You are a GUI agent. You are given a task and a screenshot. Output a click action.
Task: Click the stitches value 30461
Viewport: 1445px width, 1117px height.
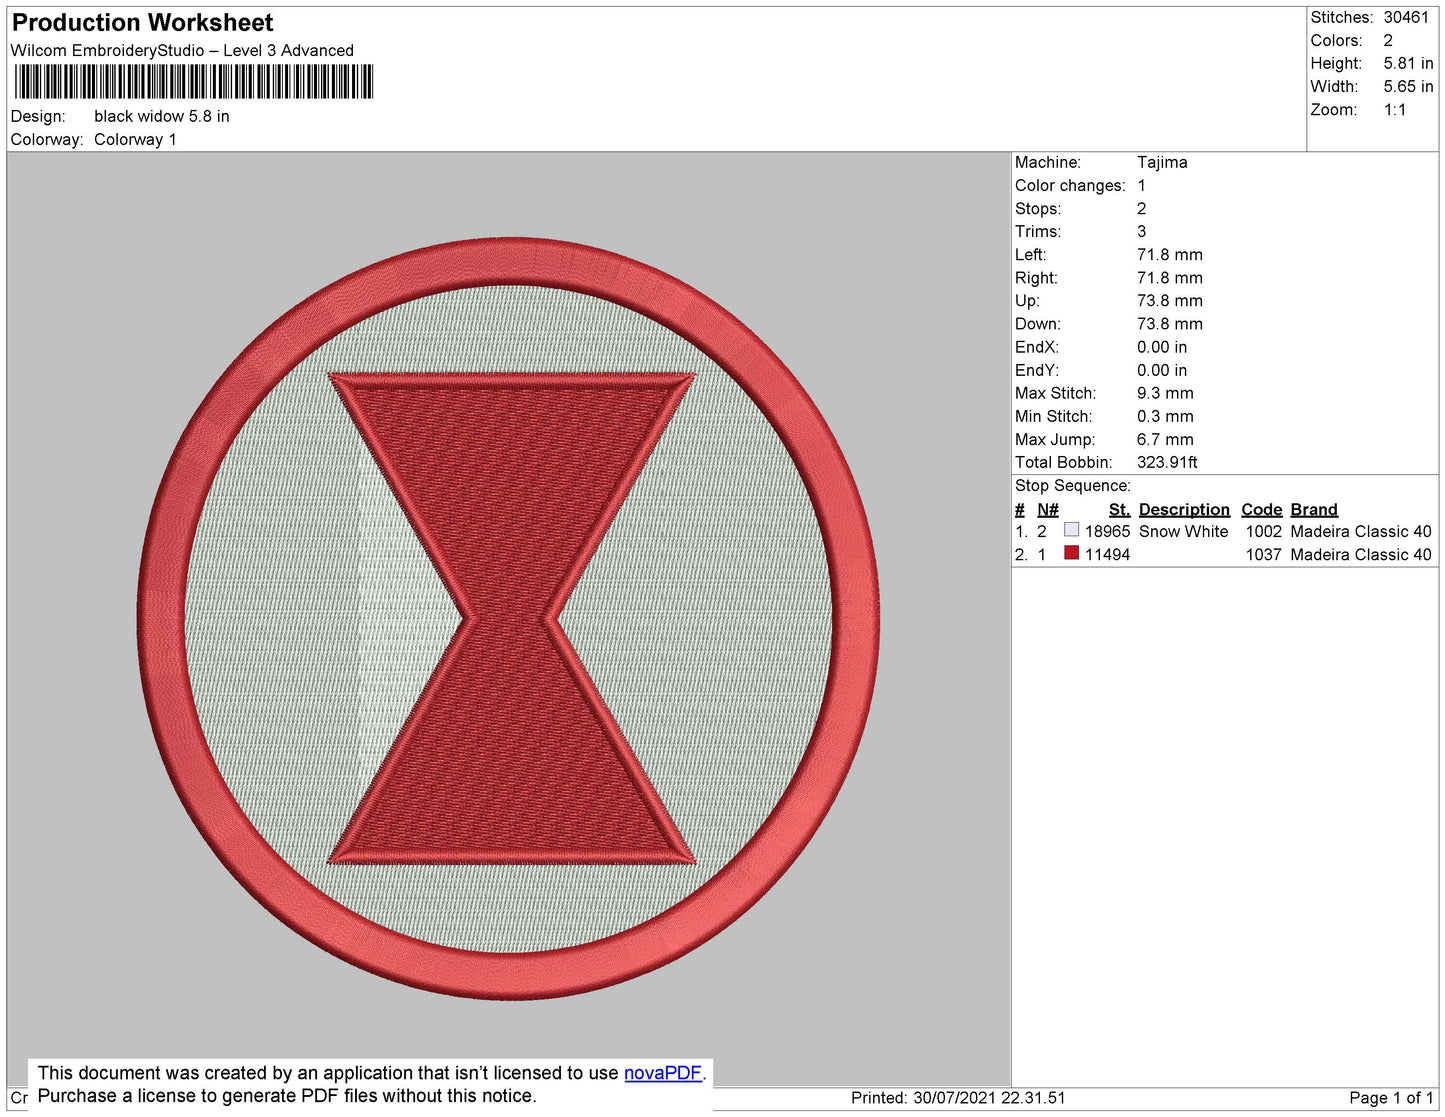coord(1406,17)
